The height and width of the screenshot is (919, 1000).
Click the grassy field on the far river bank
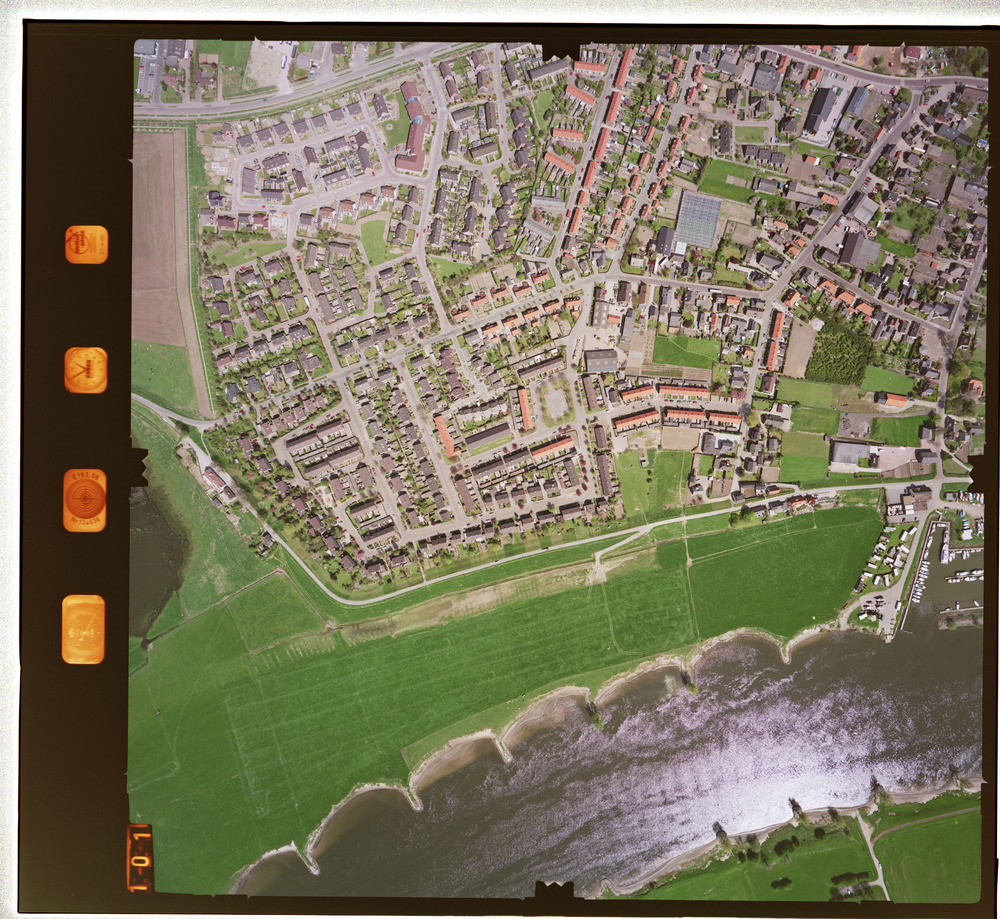[x=930, y=855]
